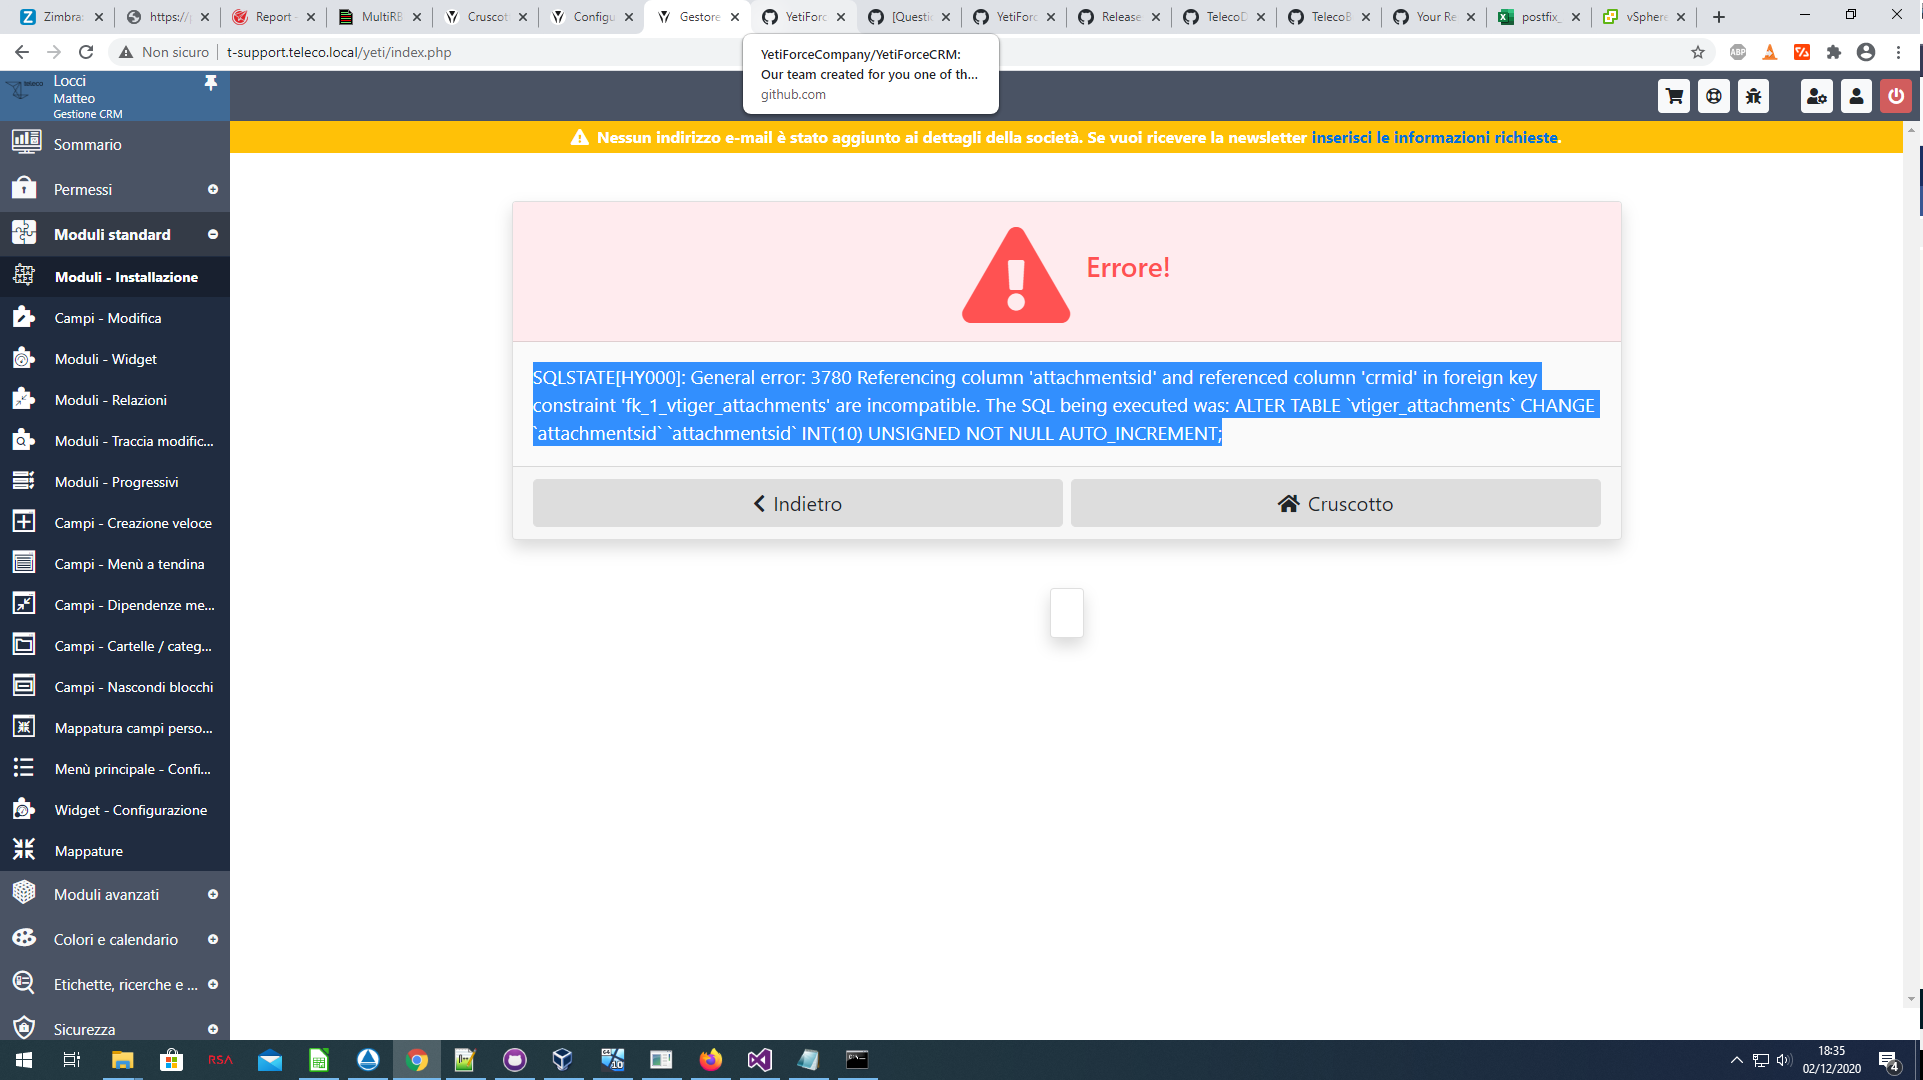Open the user profile icon in header
Viewport: 1923px width, 1080px height.
[x=1856, y=96]
